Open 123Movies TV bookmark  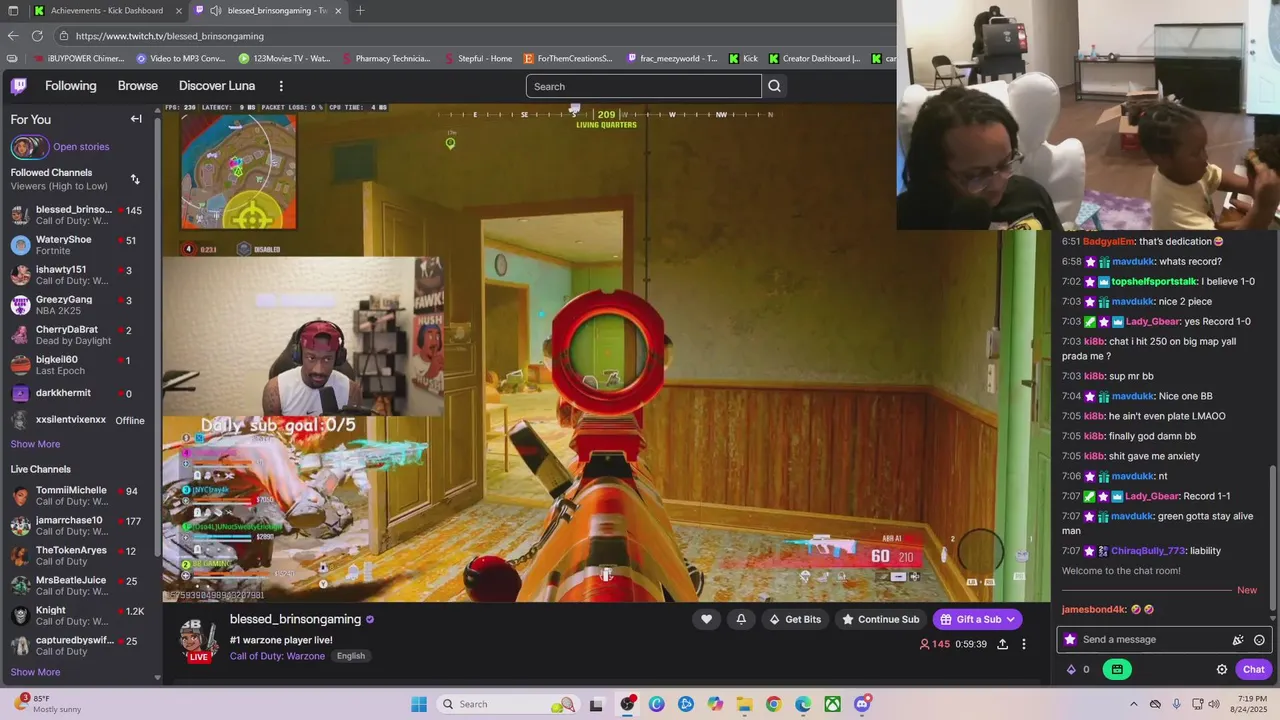(x=284, y=58)
